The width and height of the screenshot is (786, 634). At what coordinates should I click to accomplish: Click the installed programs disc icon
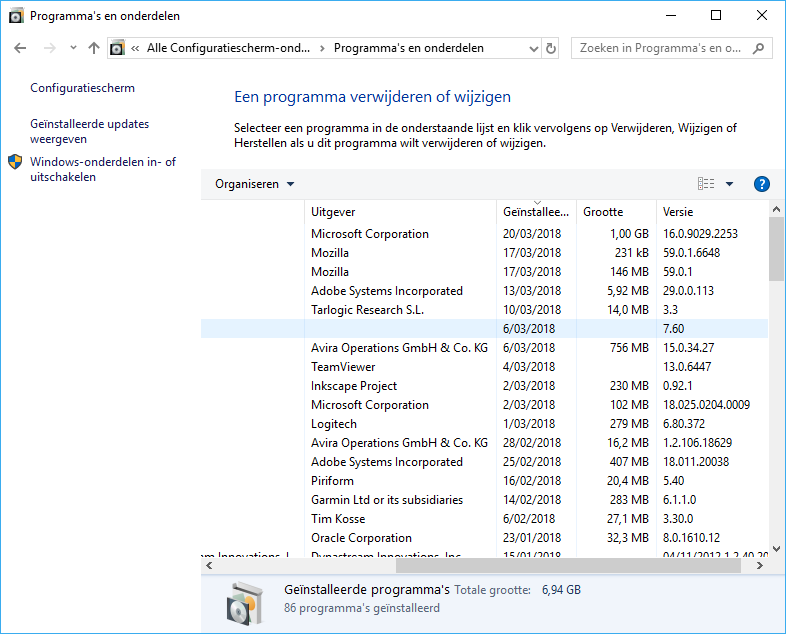tap(245, 603)
